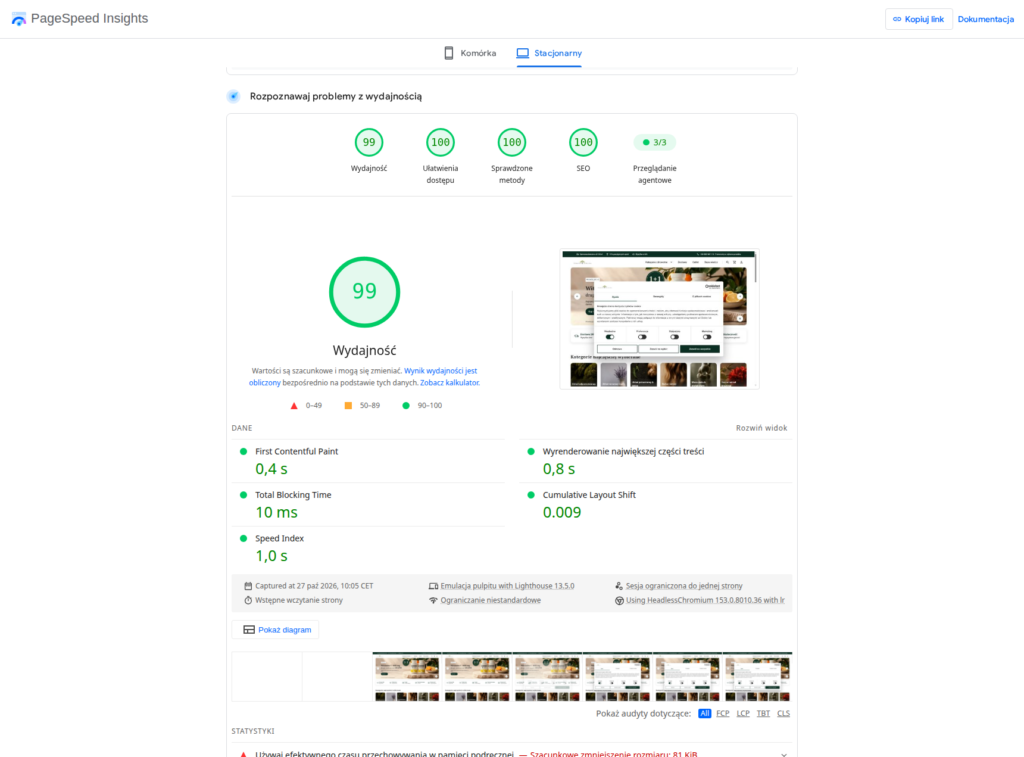Click red warning triangle of cache audit
This screenshot has height=757, width=1024.
[x=244, y=754]
